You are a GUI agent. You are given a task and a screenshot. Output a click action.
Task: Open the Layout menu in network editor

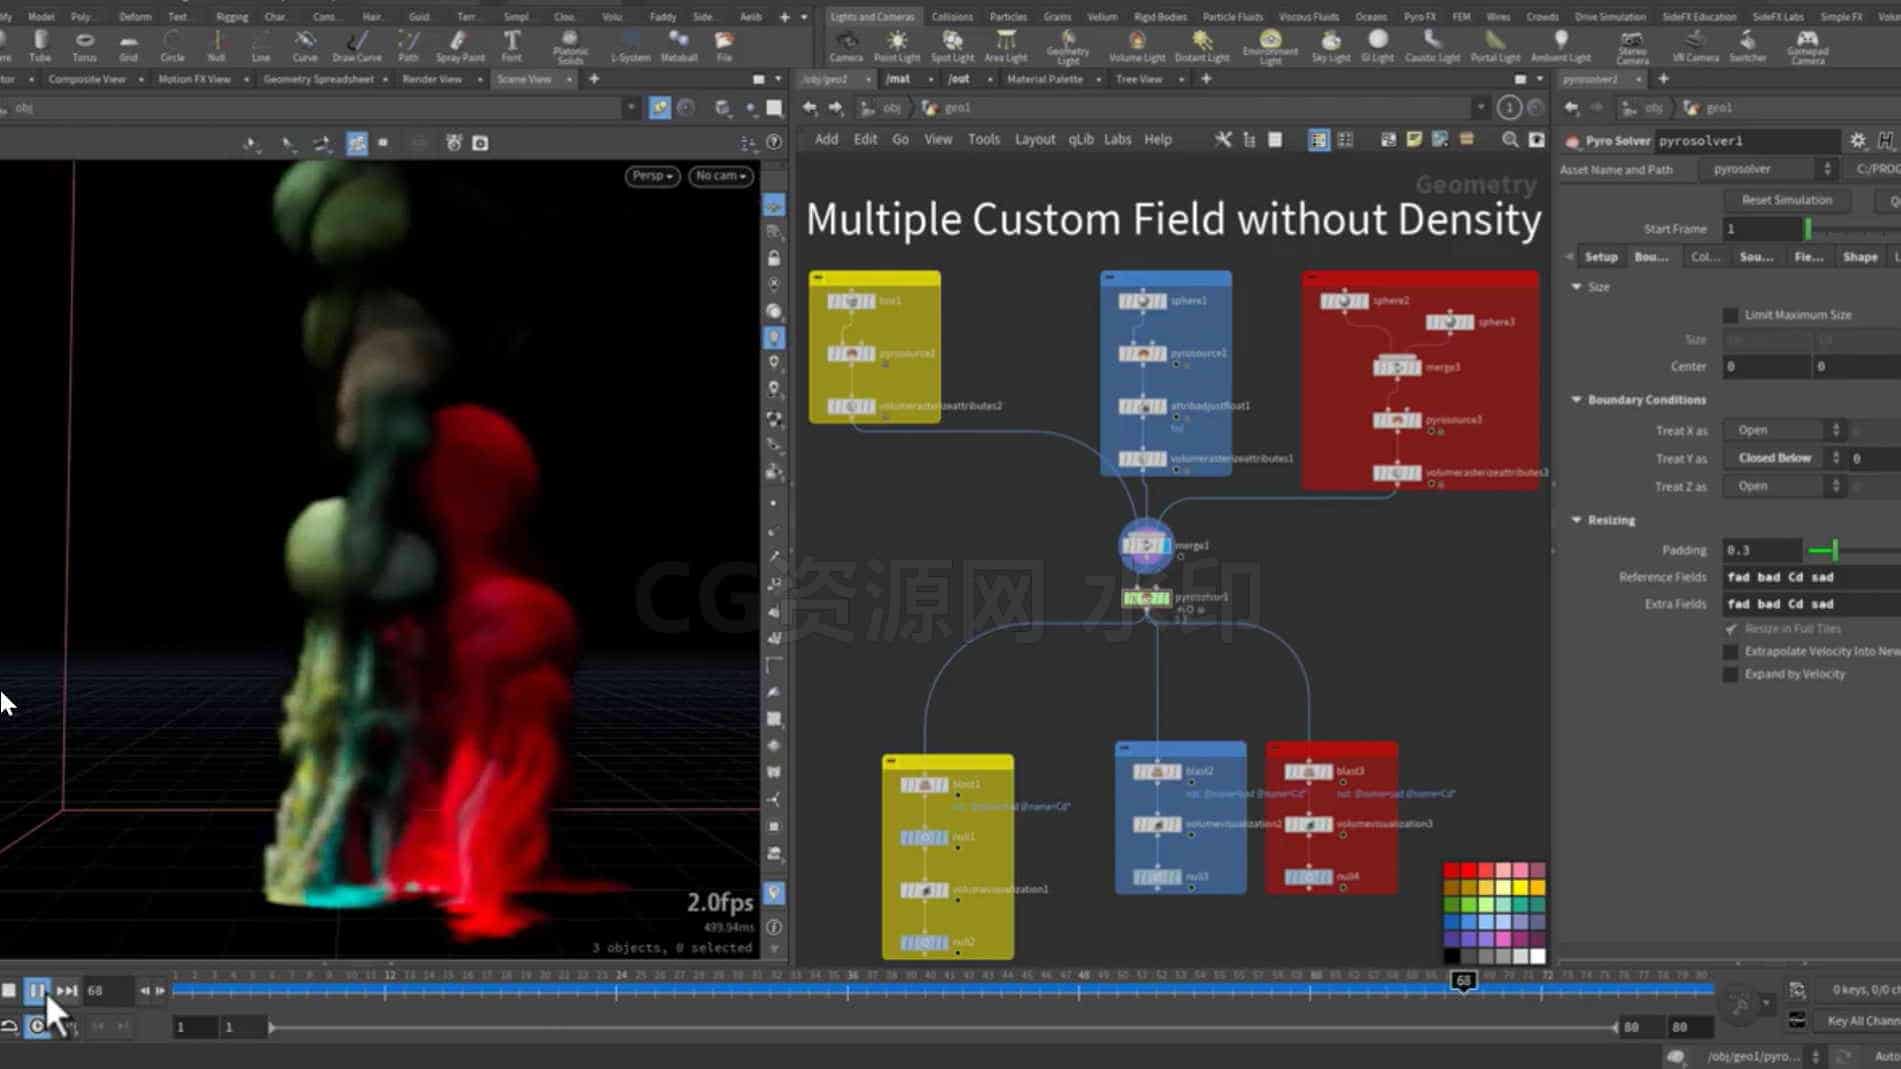pos(1034,140)
